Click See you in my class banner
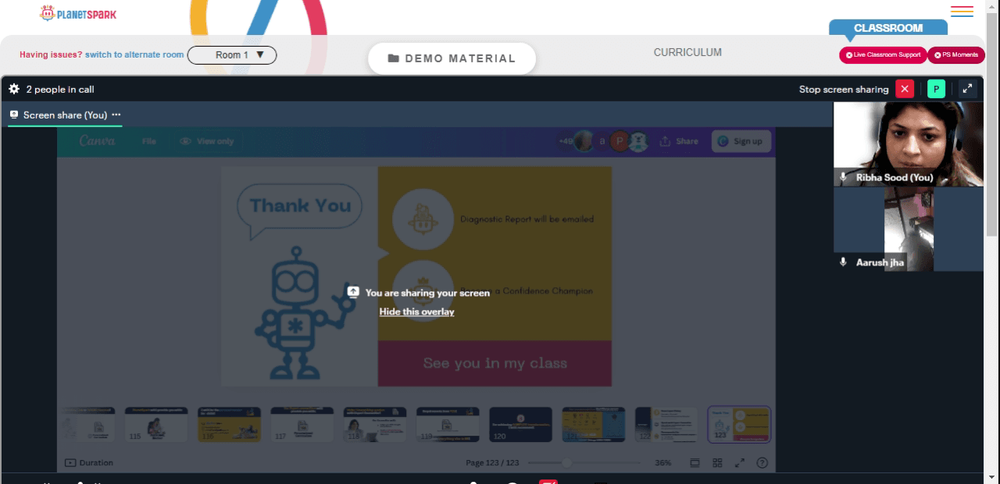Screen dimensions: 1000x484 pyautogui.click(x=495, y=363)
